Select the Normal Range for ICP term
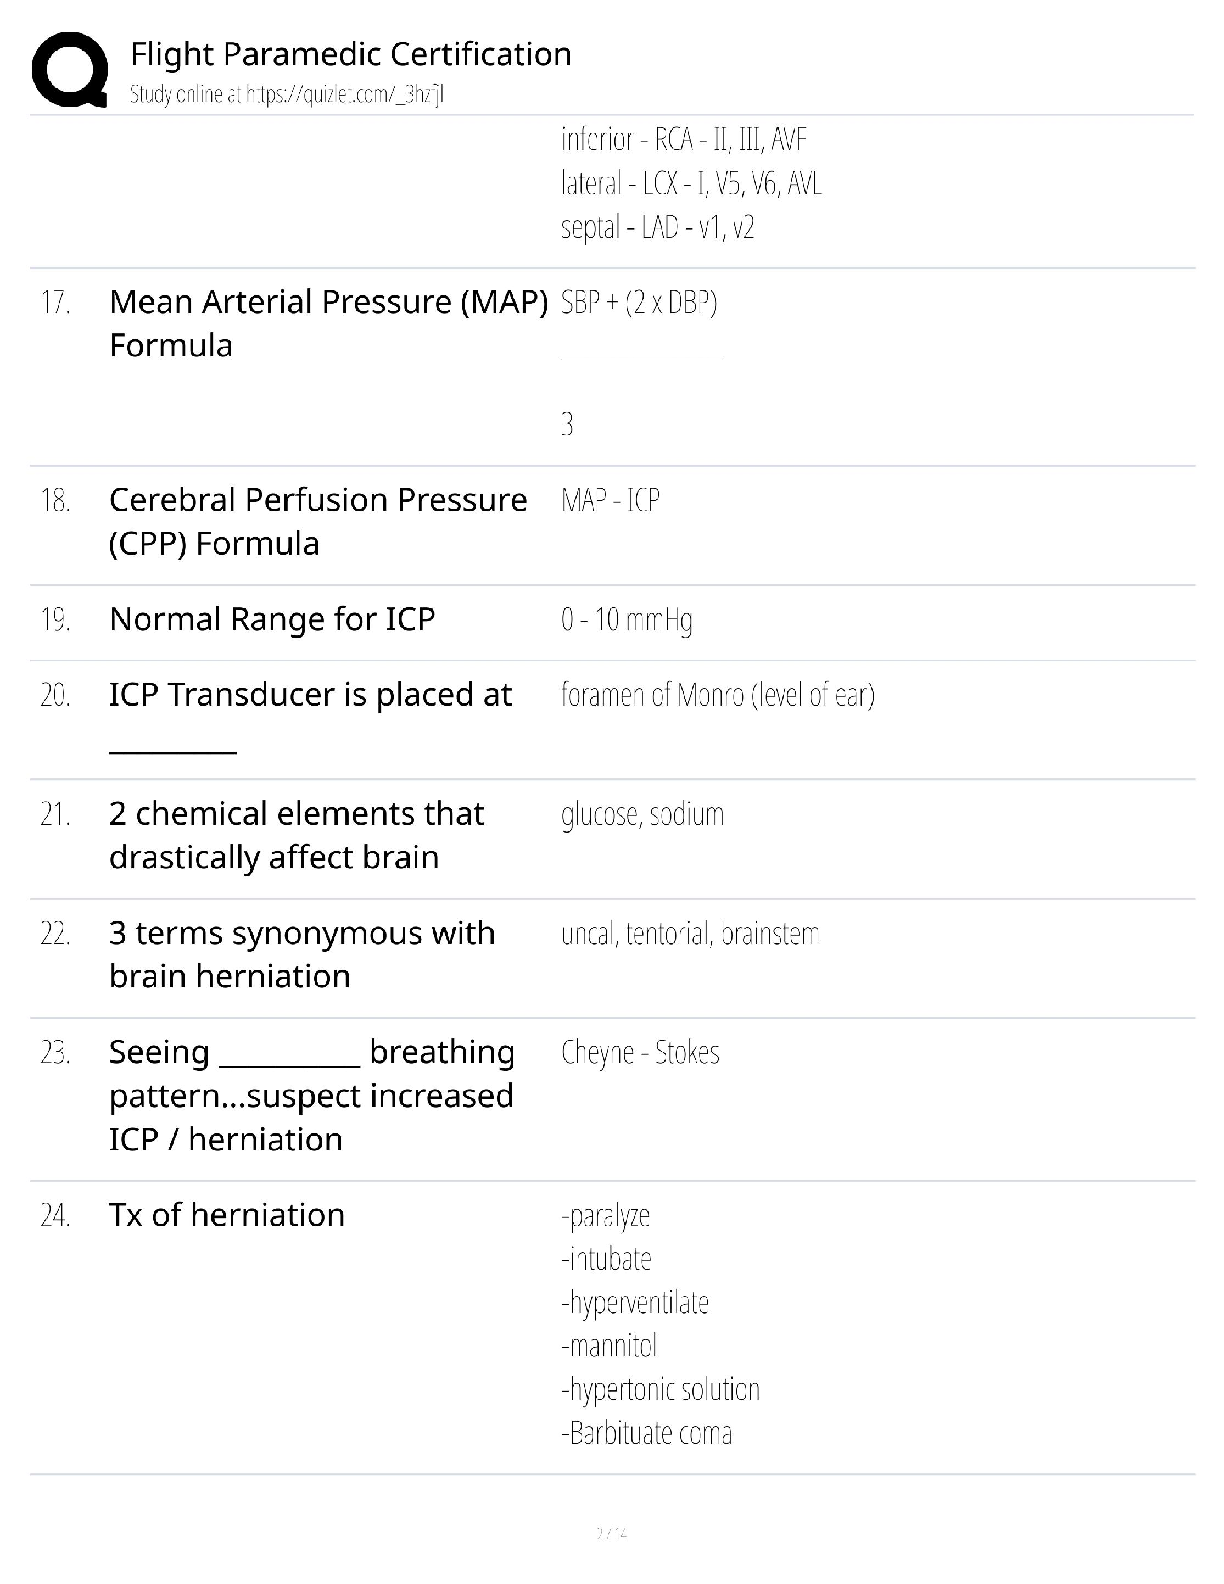 [x=272, y=619]
